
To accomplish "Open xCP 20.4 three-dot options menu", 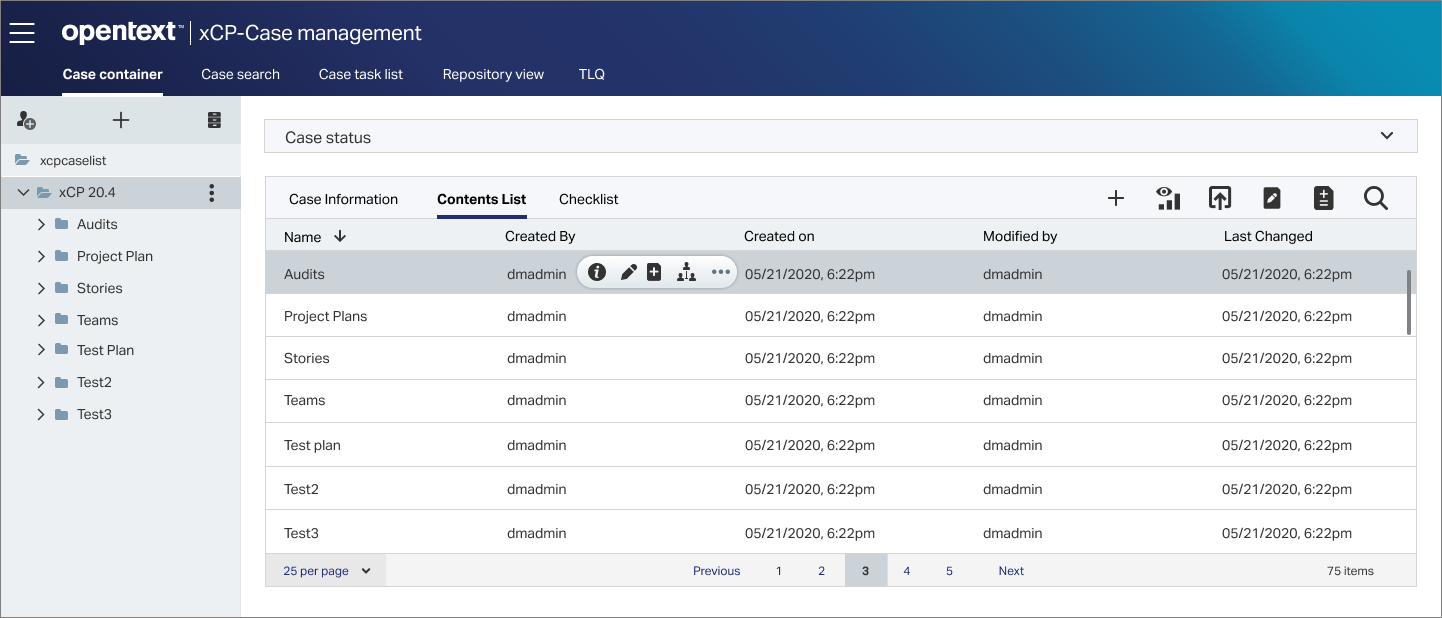I will [211, 193].
